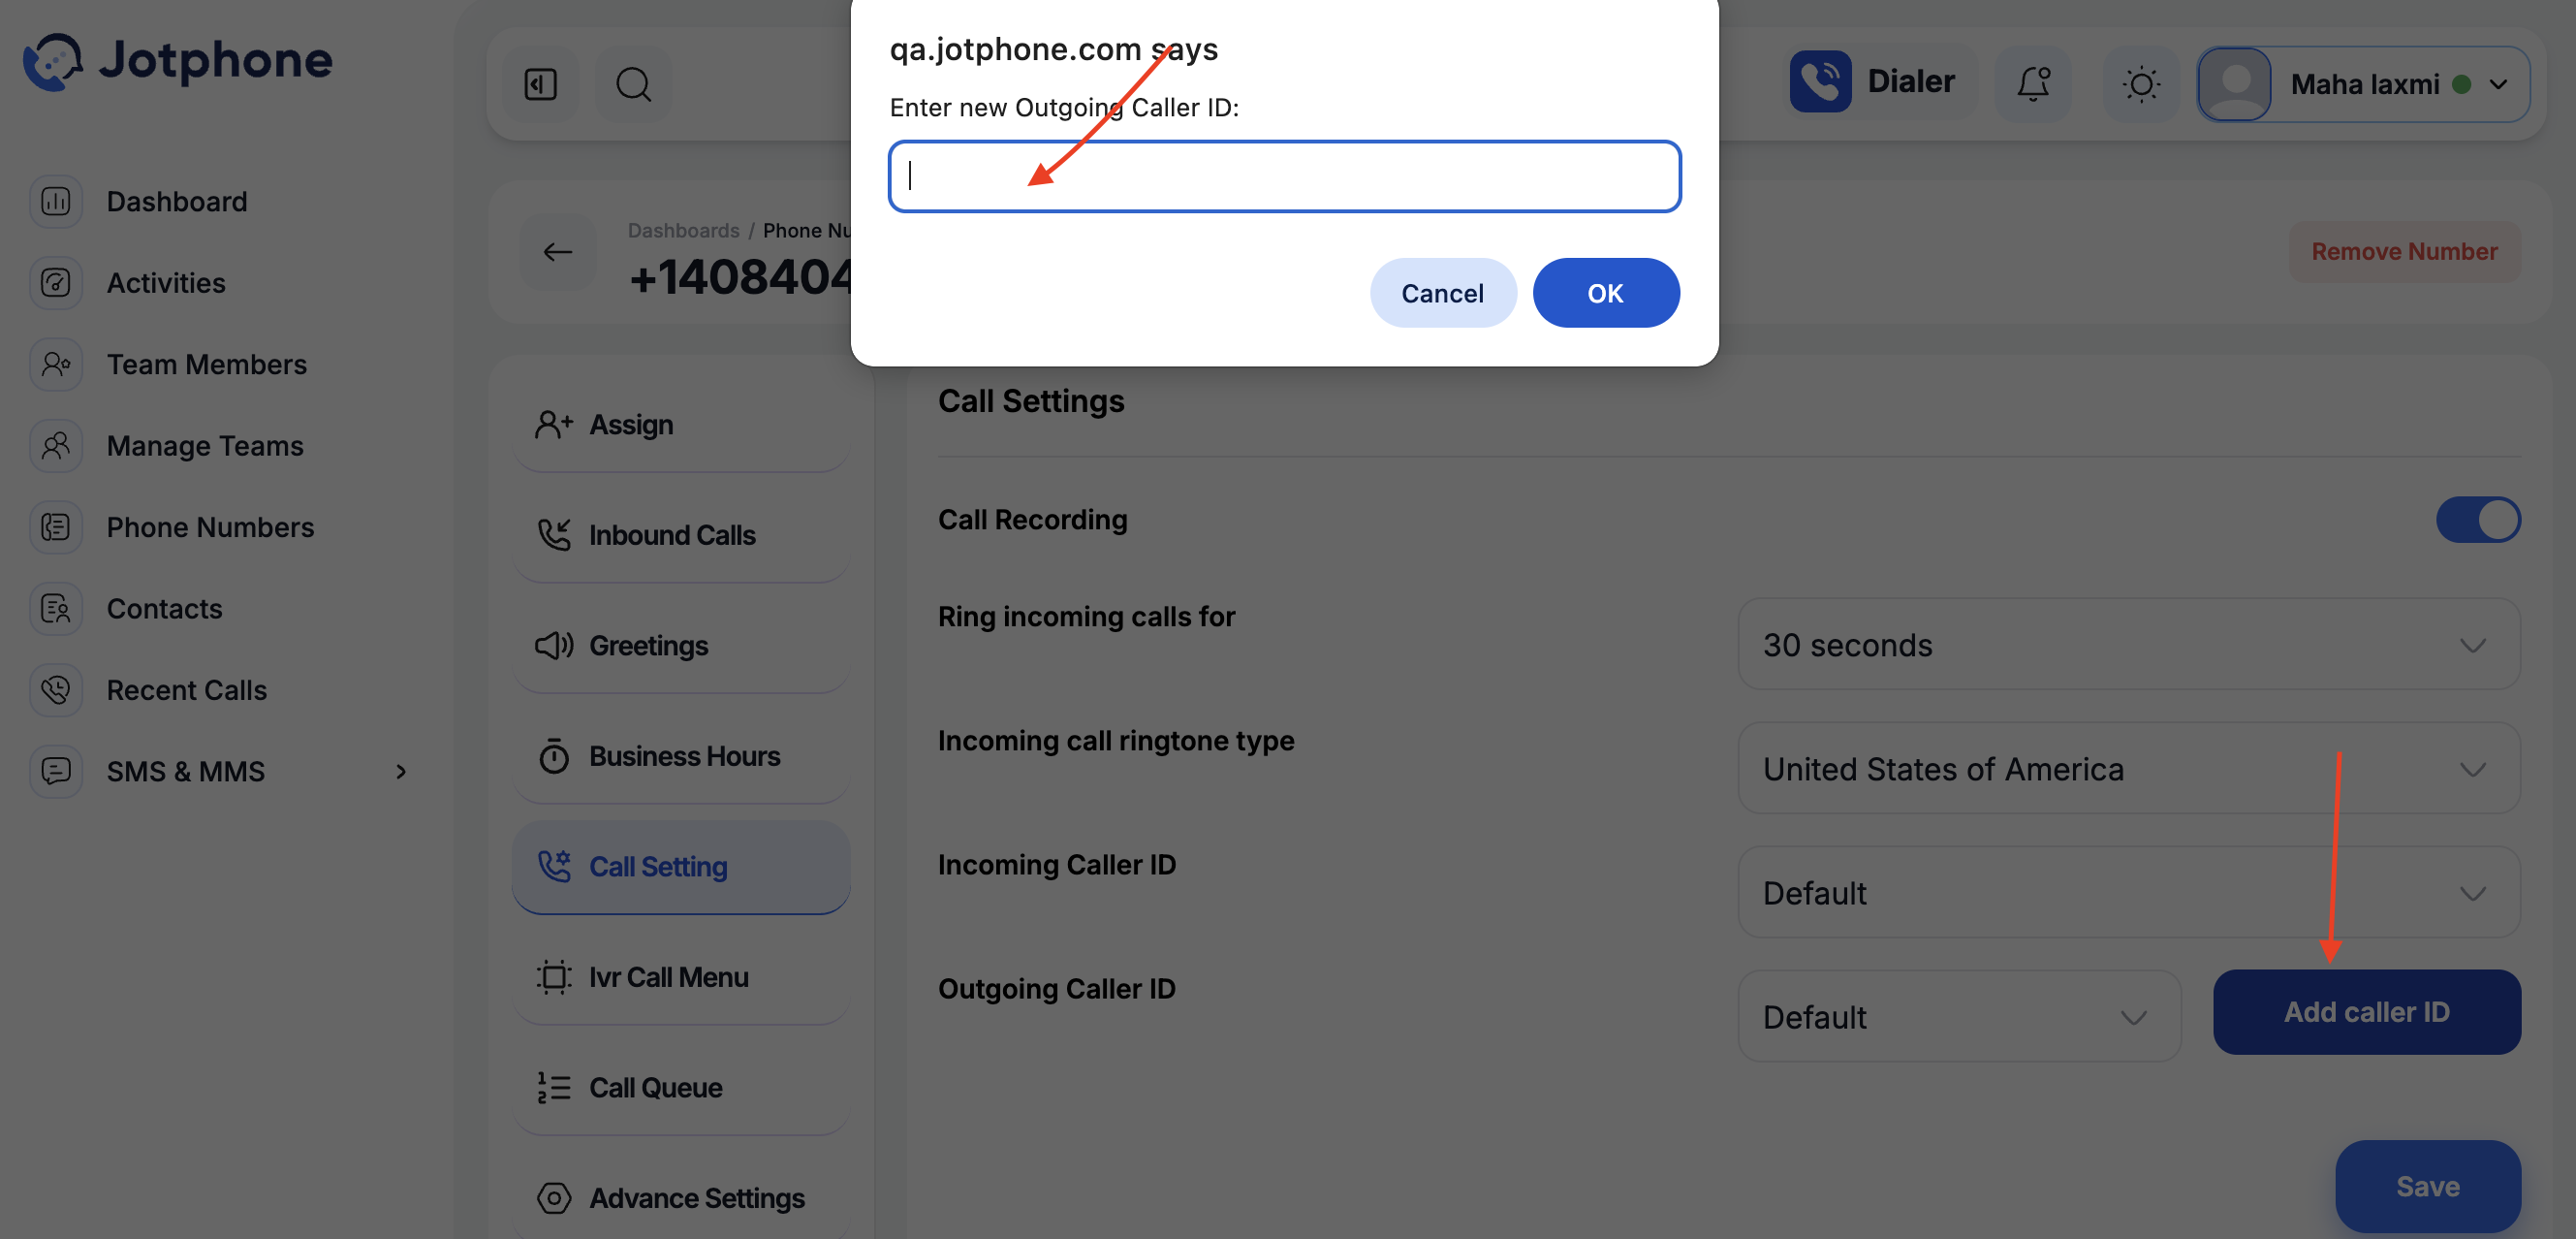Expand the Maha laxmi account chevron
Image resolution: width=2576 pixels, height=1239 pixels.
[x=2498, y=84]
